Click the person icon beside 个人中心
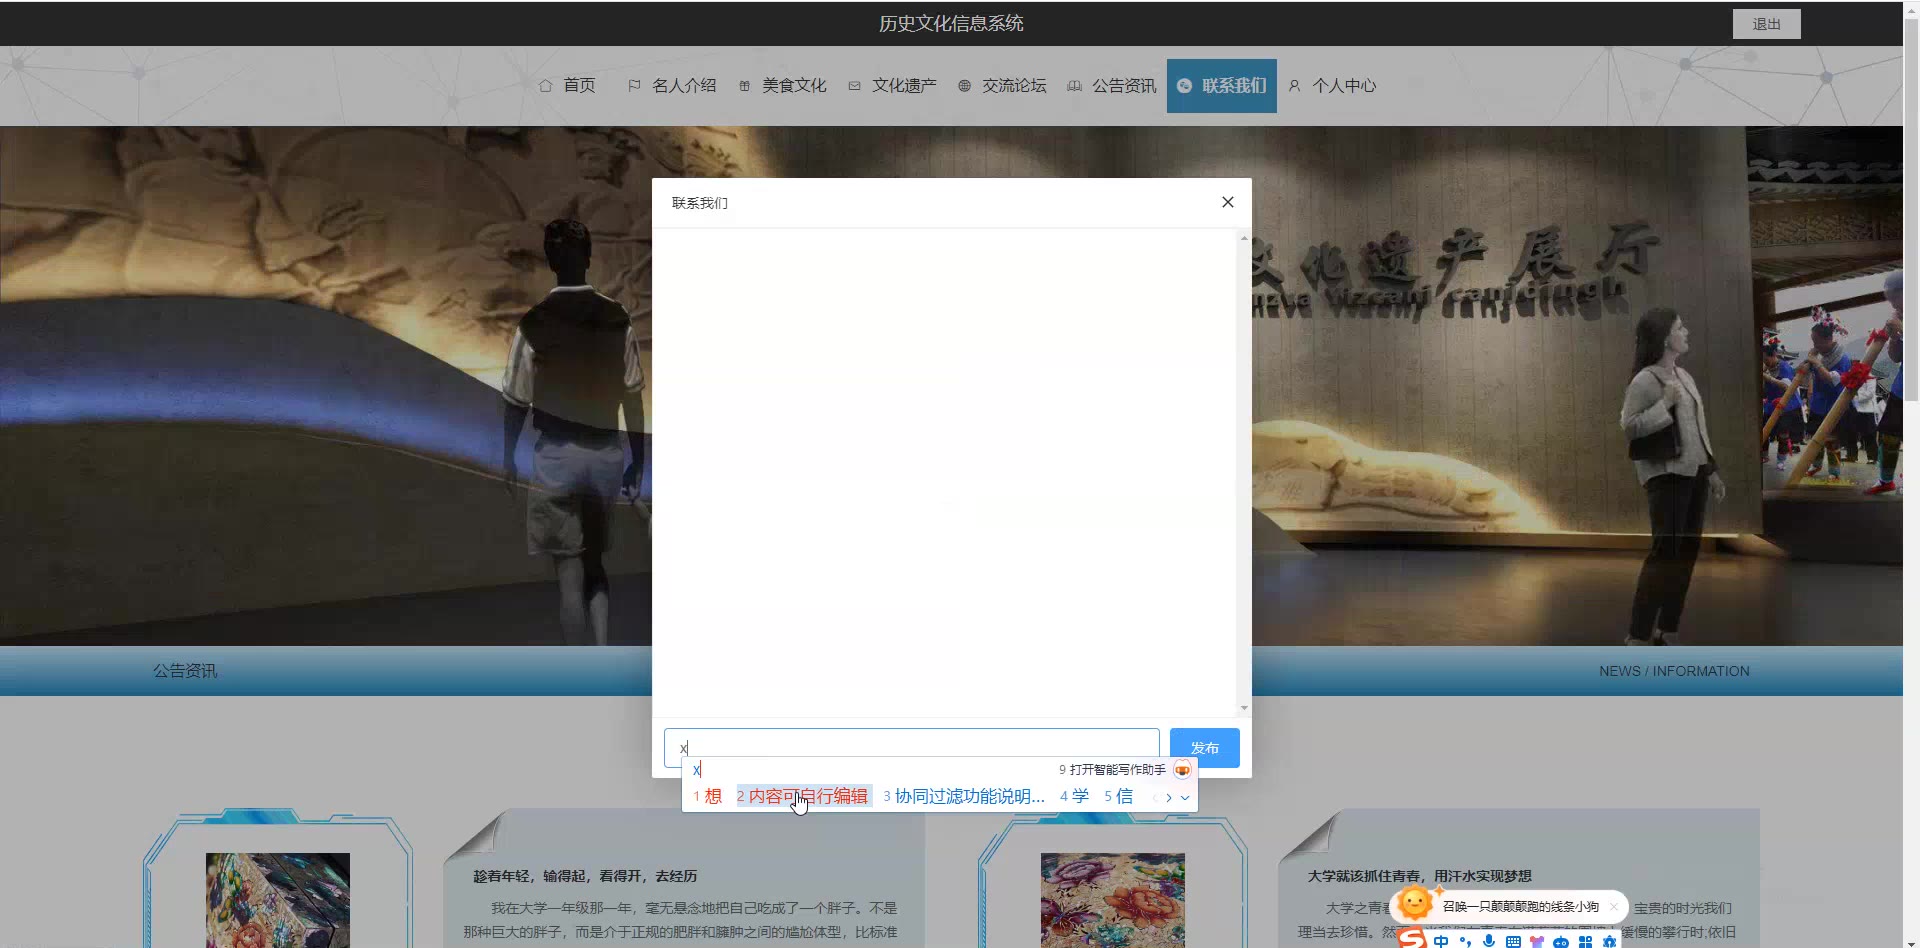Image resolution: width=1920 pixels, height=948 pixels. 1294,86
